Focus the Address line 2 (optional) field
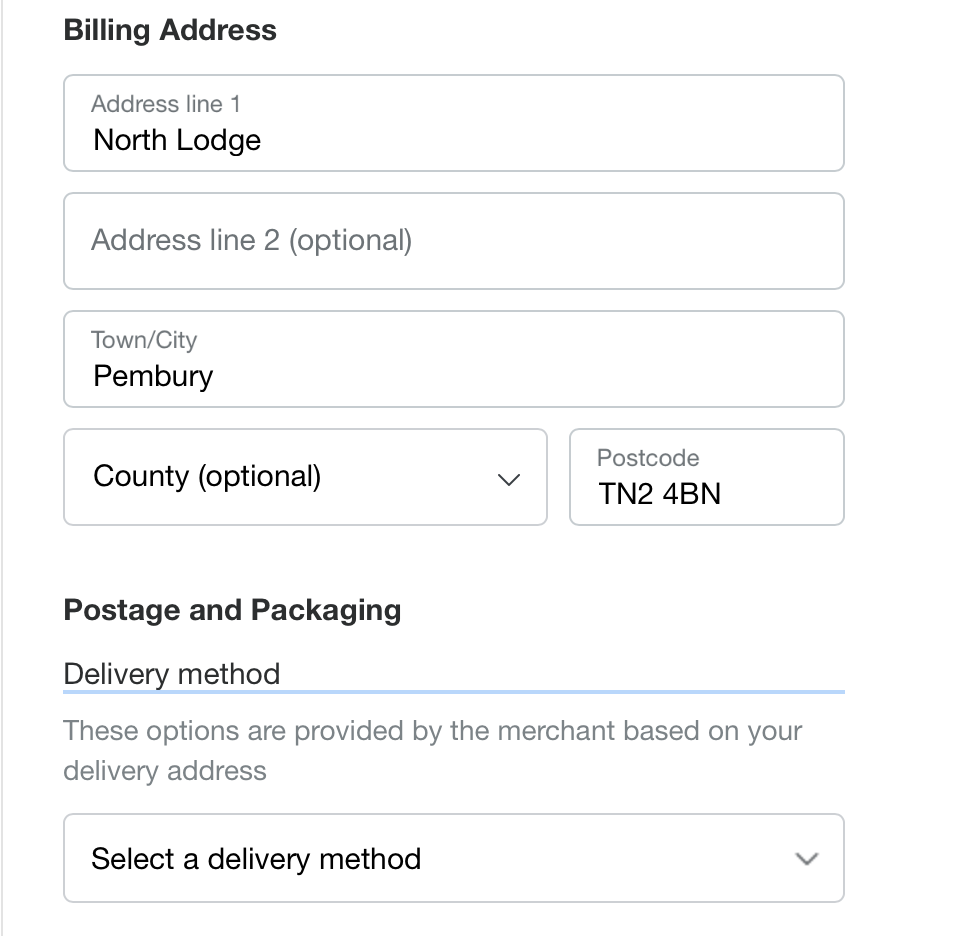The width and height of the screenshot is (958, 936). pos(453,241)
